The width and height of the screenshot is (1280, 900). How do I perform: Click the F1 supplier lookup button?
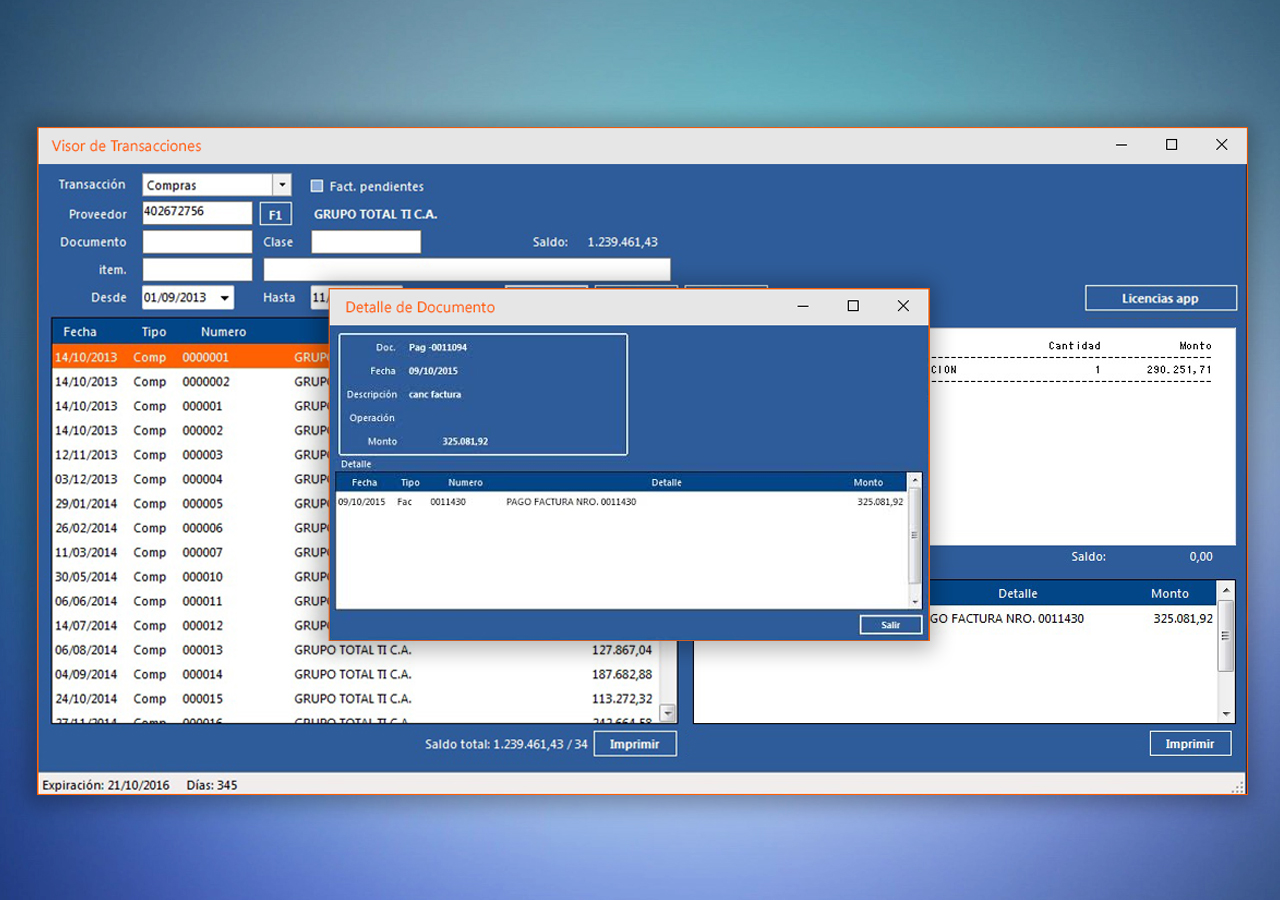(275, 214)
